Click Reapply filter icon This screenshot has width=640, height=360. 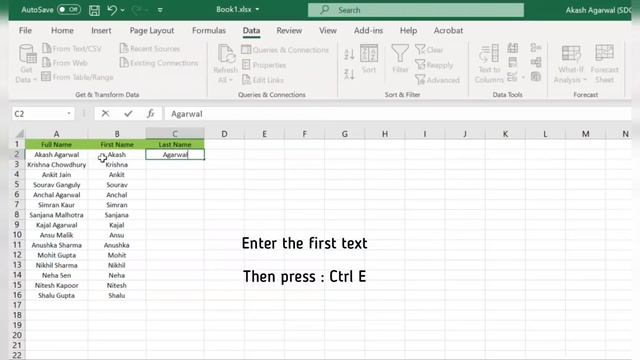coord(420,64)
